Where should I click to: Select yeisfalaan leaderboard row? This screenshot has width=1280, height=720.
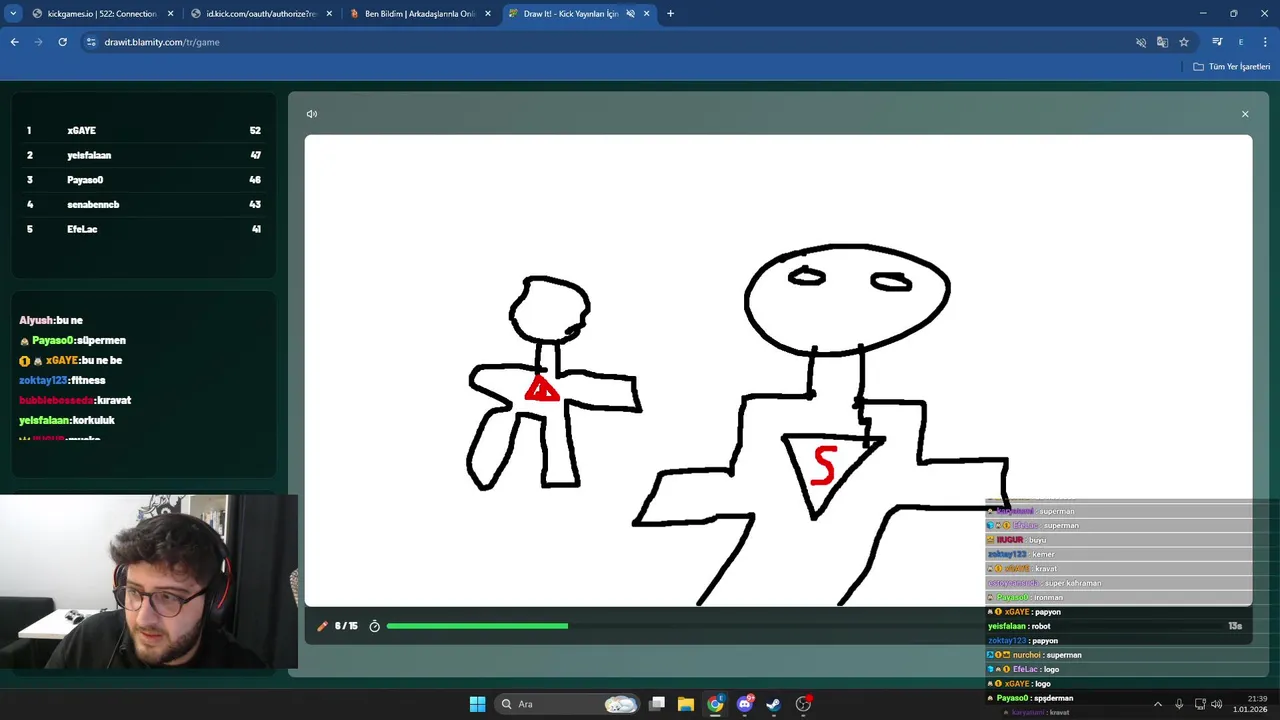[x=144, y=155]
